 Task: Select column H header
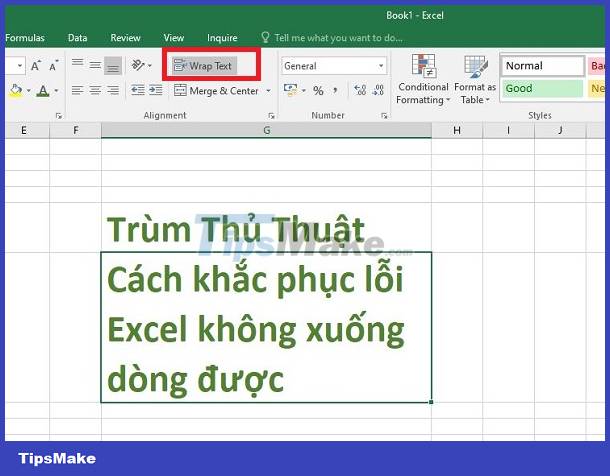tap(457, 130)
